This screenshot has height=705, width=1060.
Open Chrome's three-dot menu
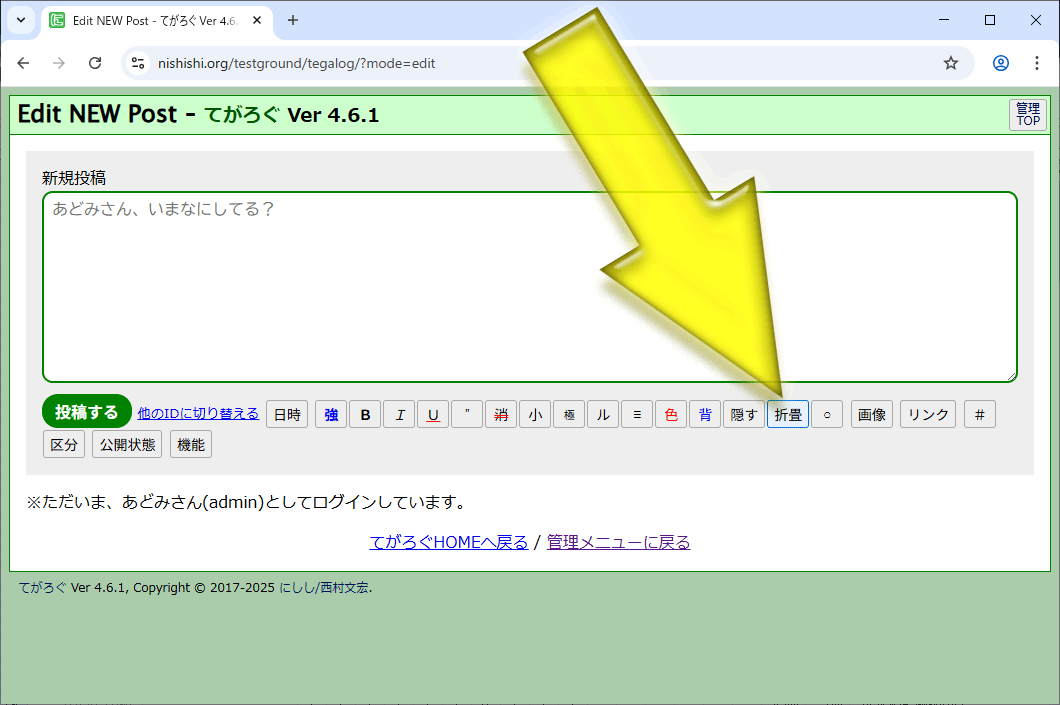point(1037,63)
